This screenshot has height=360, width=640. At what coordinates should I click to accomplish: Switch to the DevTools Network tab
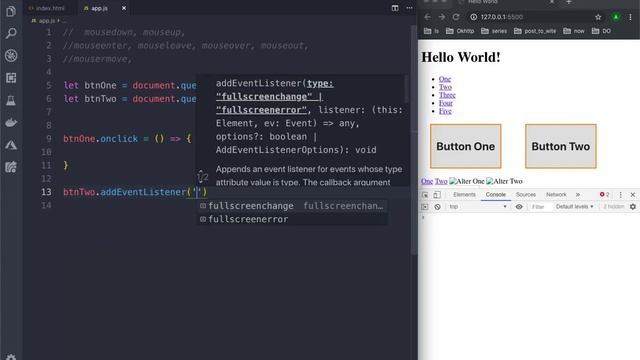(556, 195)
